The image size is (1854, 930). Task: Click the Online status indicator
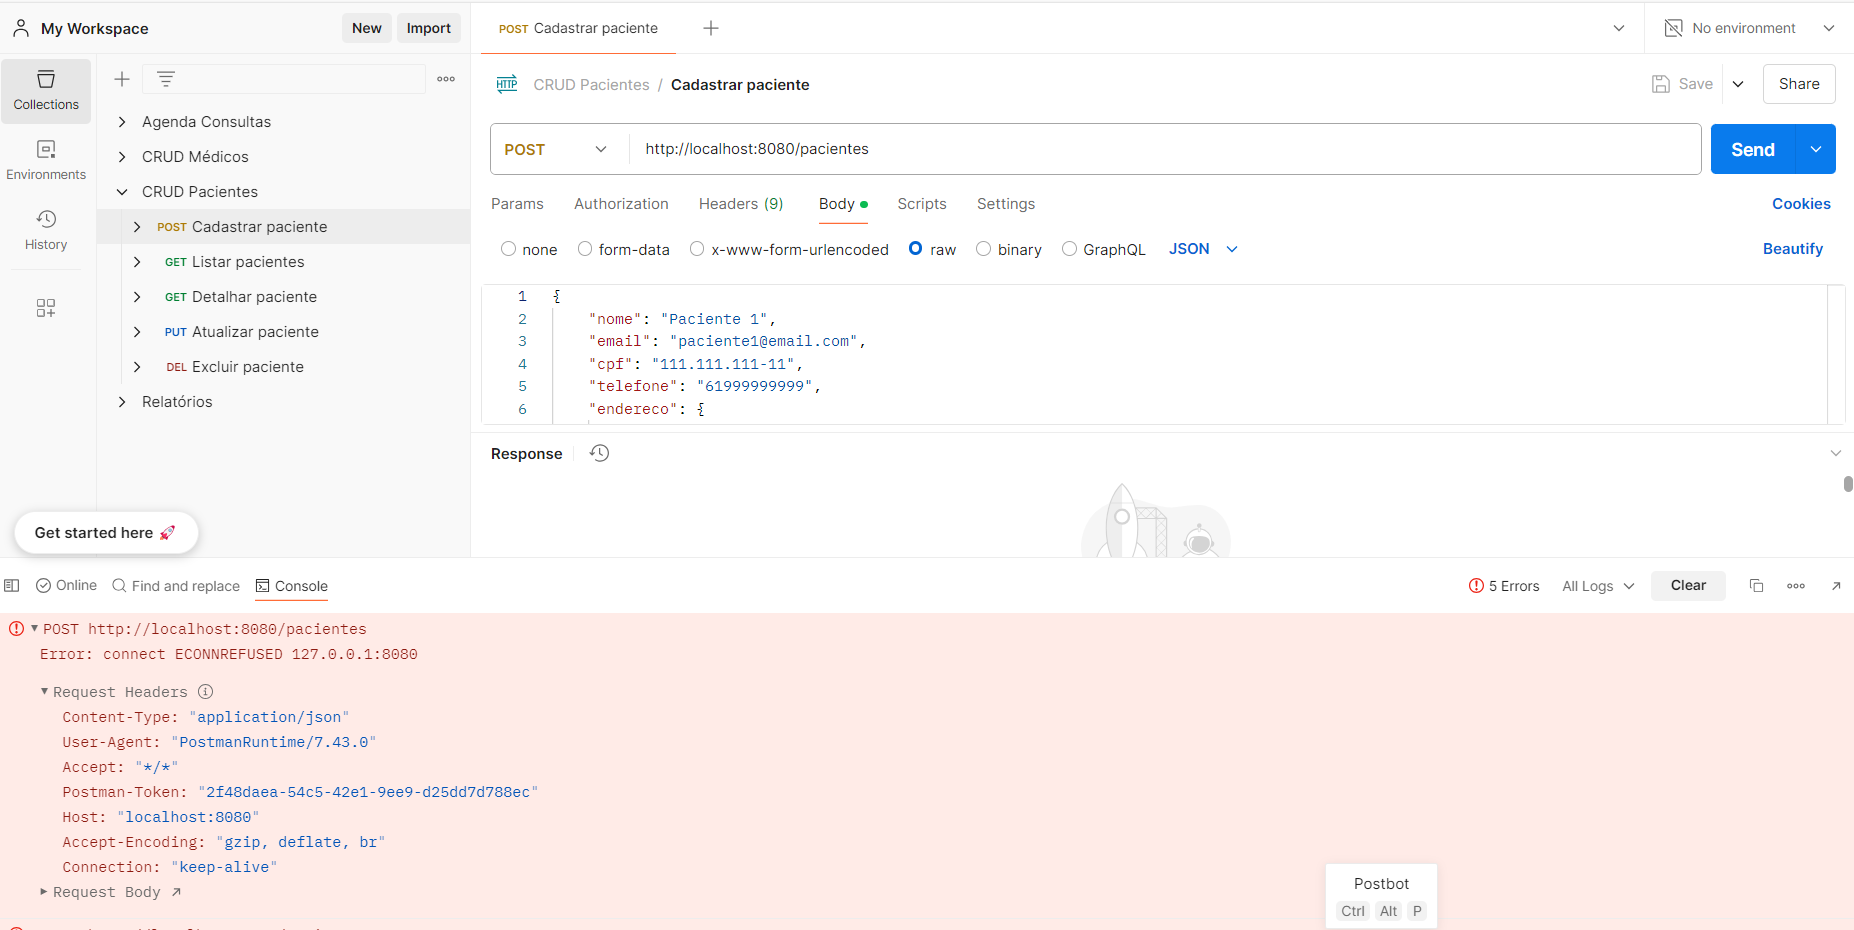pos(66,585)
